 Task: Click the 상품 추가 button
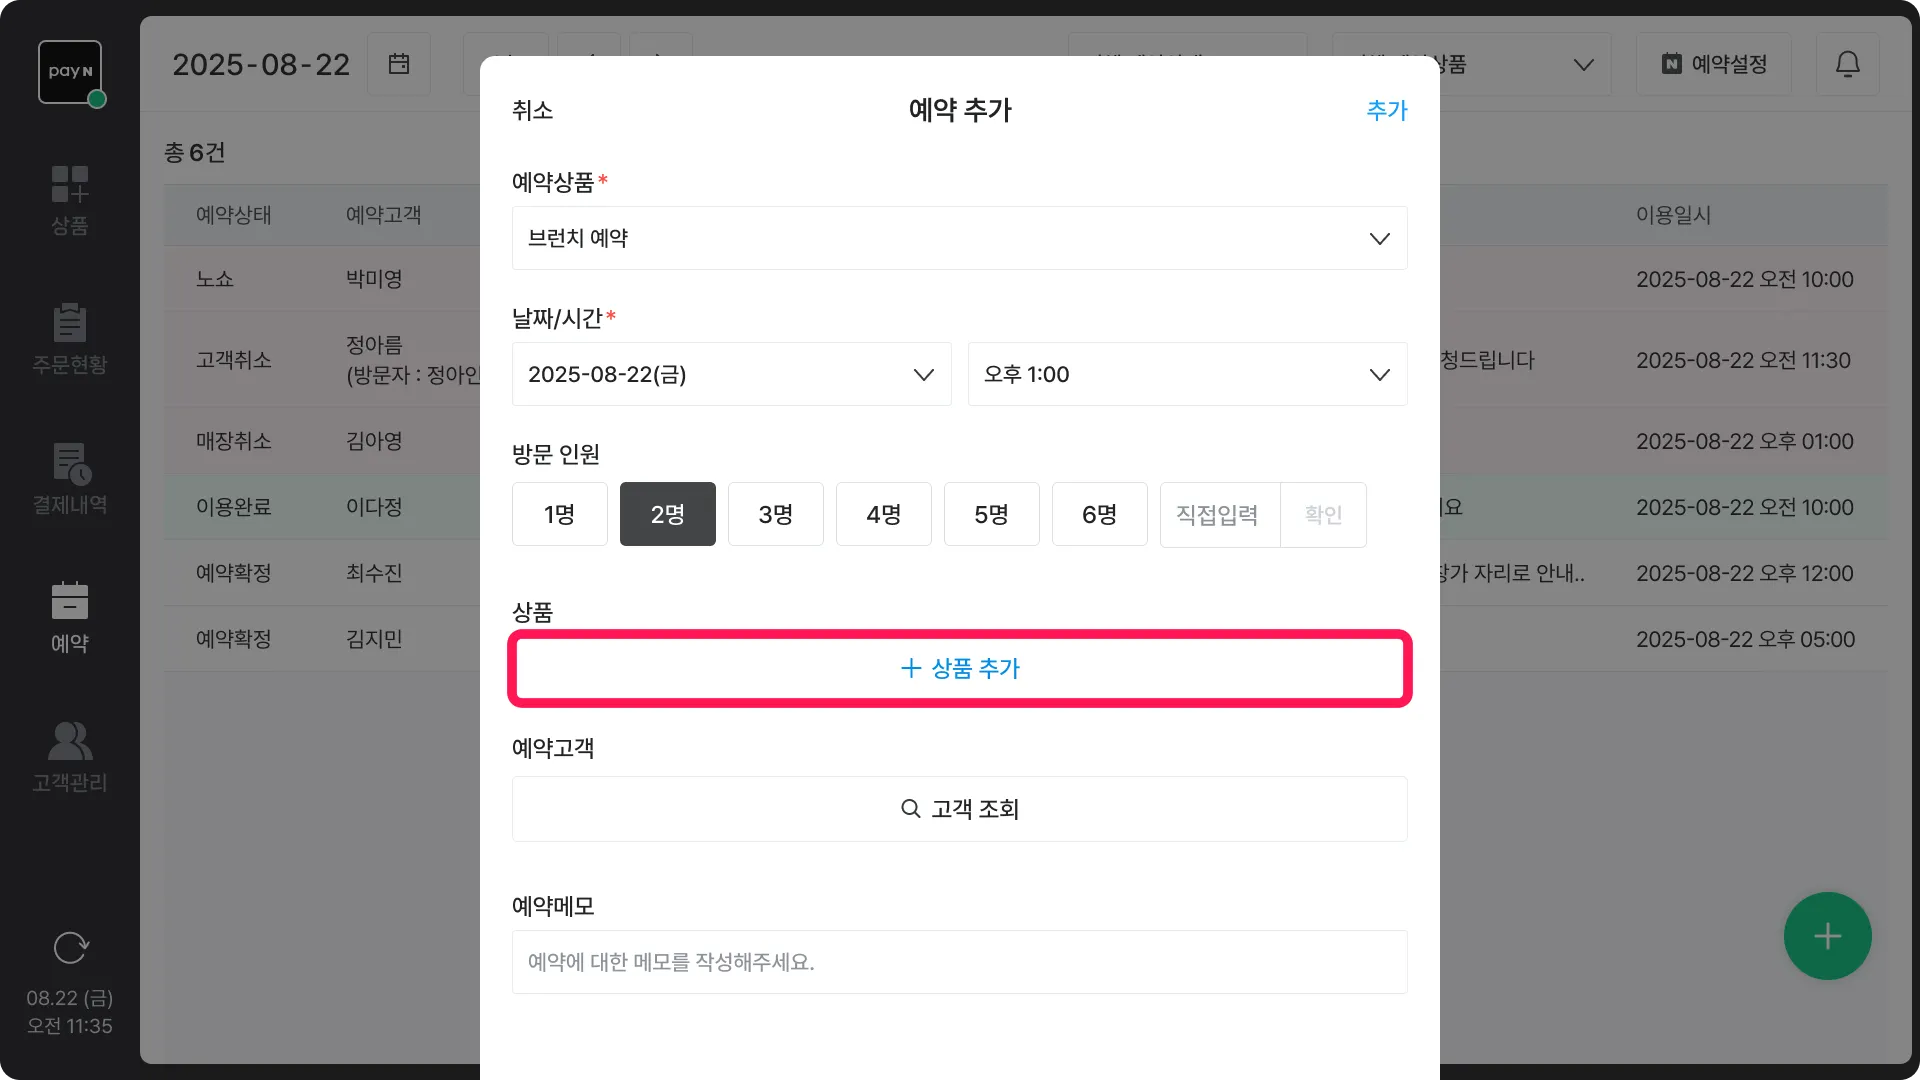[959, 668]
